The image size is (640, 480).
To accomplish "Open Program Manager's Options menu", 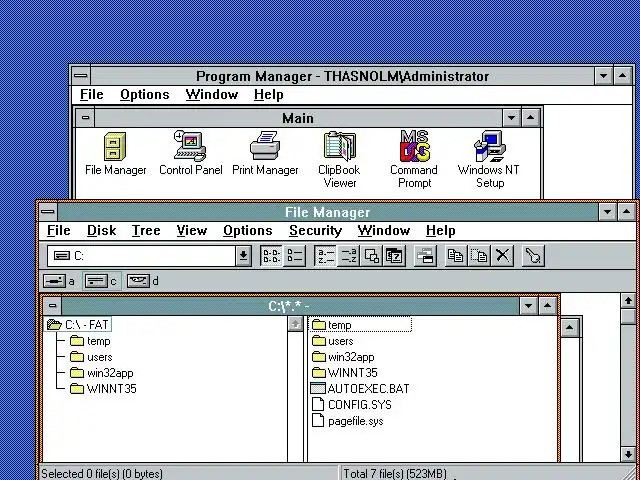I will [144, 95].
